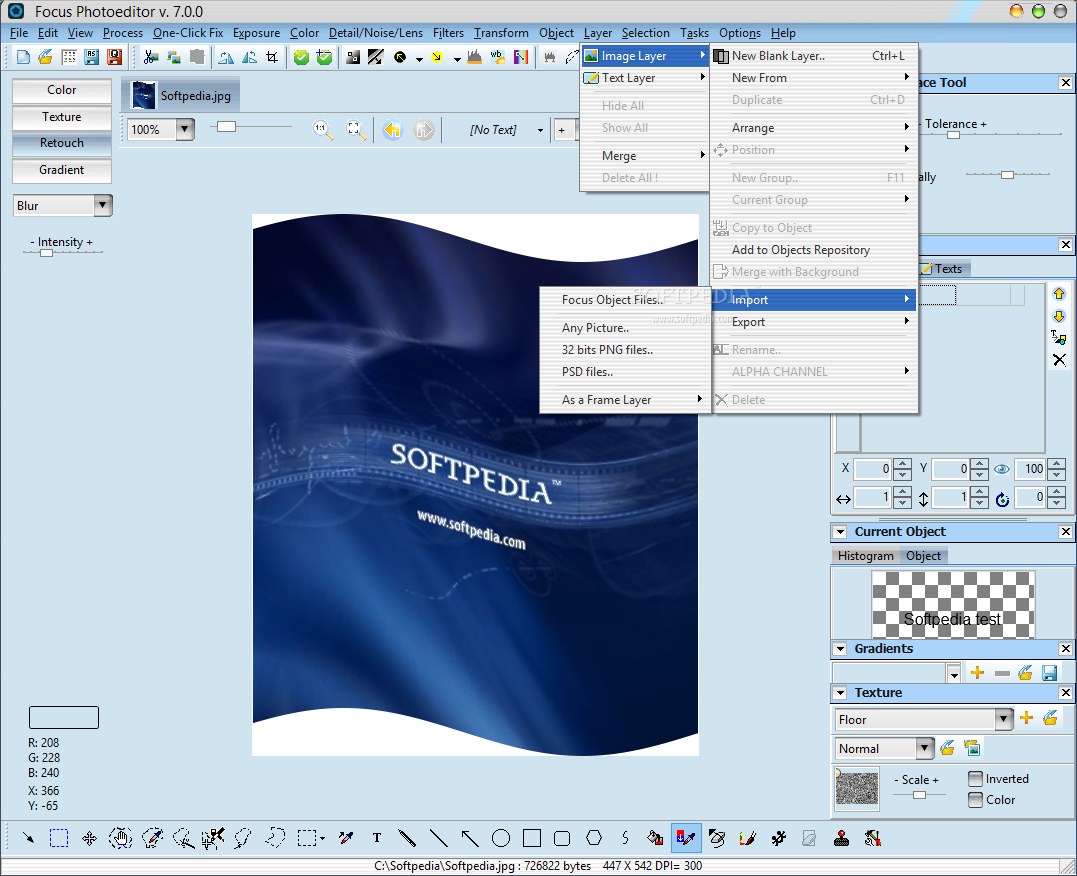Click the Retouch mode button
Image resolution: width=1077 pixels, height=876 pixels.
[62, 143]
